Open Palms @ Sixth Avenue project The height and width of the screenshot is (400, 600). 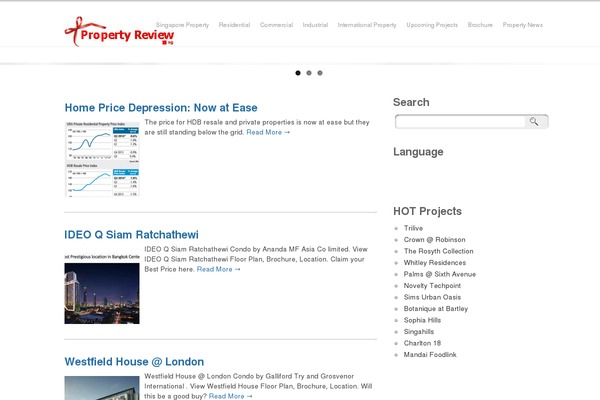click(x=440, y=274)
